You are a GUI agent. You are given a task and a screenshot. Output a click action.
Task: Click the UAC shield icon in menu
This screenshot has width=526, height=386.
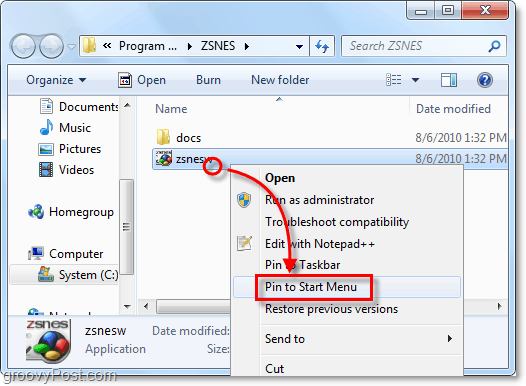(x=244, y=200)
